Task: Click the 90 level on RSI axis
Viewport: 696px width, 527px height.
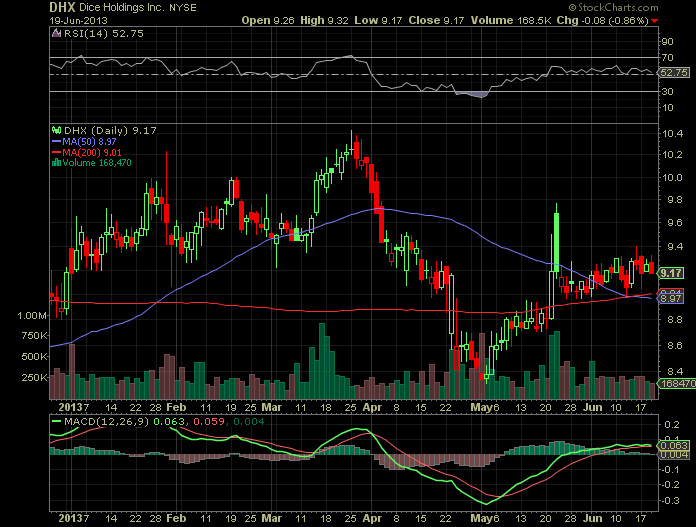Action: 667,42
